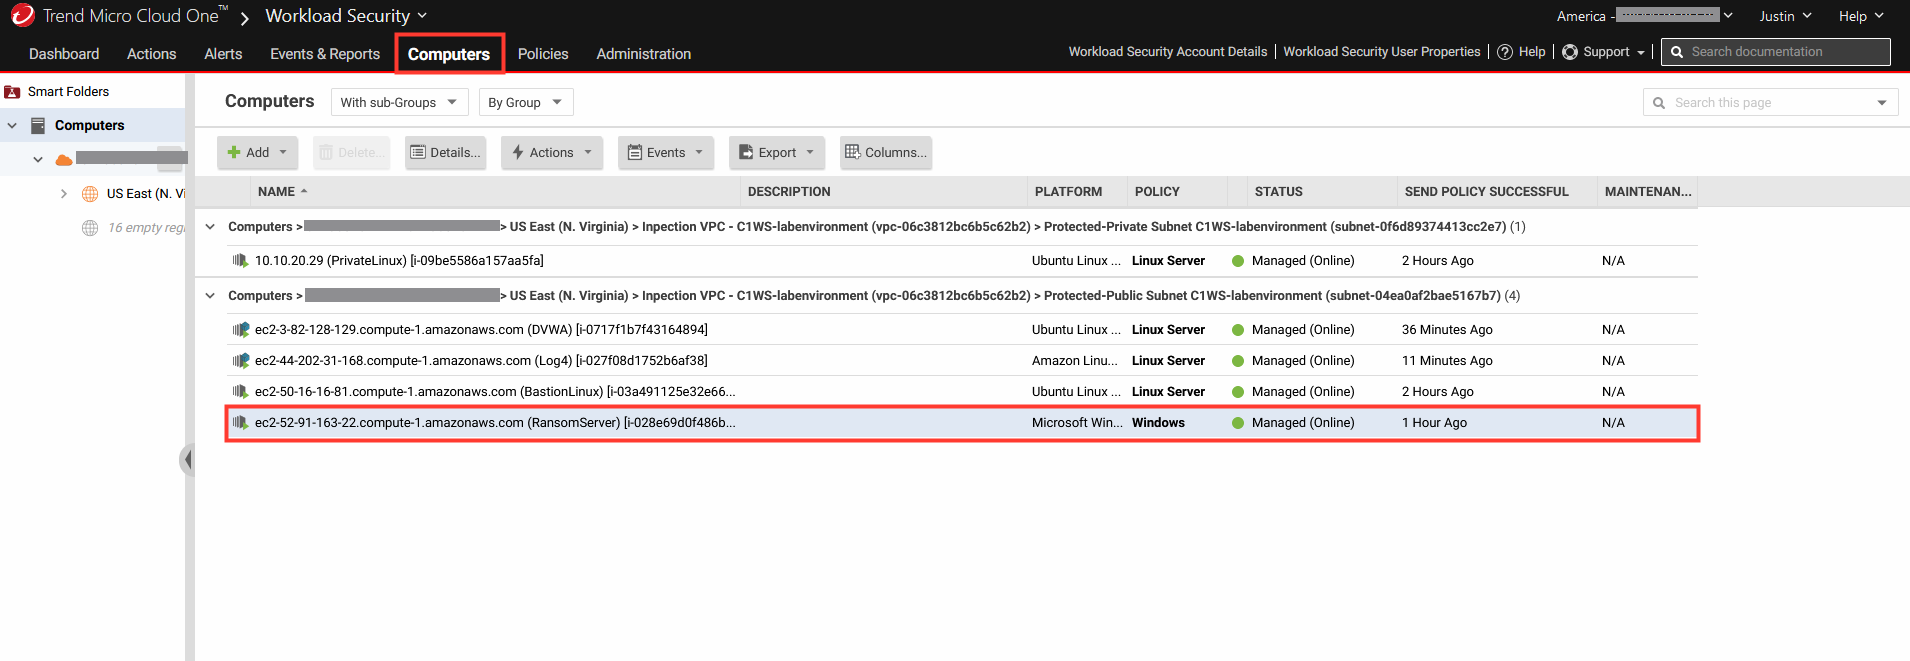
Task: Click the search documentation magnifier icon
Action: (1677, 52)
